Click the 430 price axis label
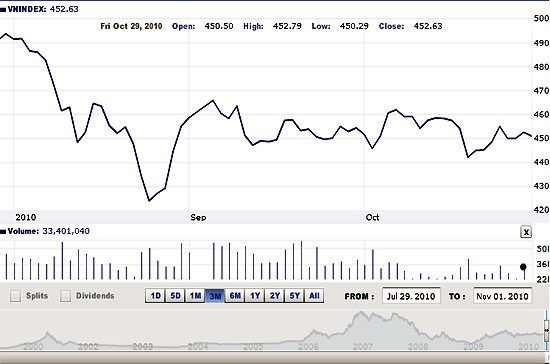 541,186
